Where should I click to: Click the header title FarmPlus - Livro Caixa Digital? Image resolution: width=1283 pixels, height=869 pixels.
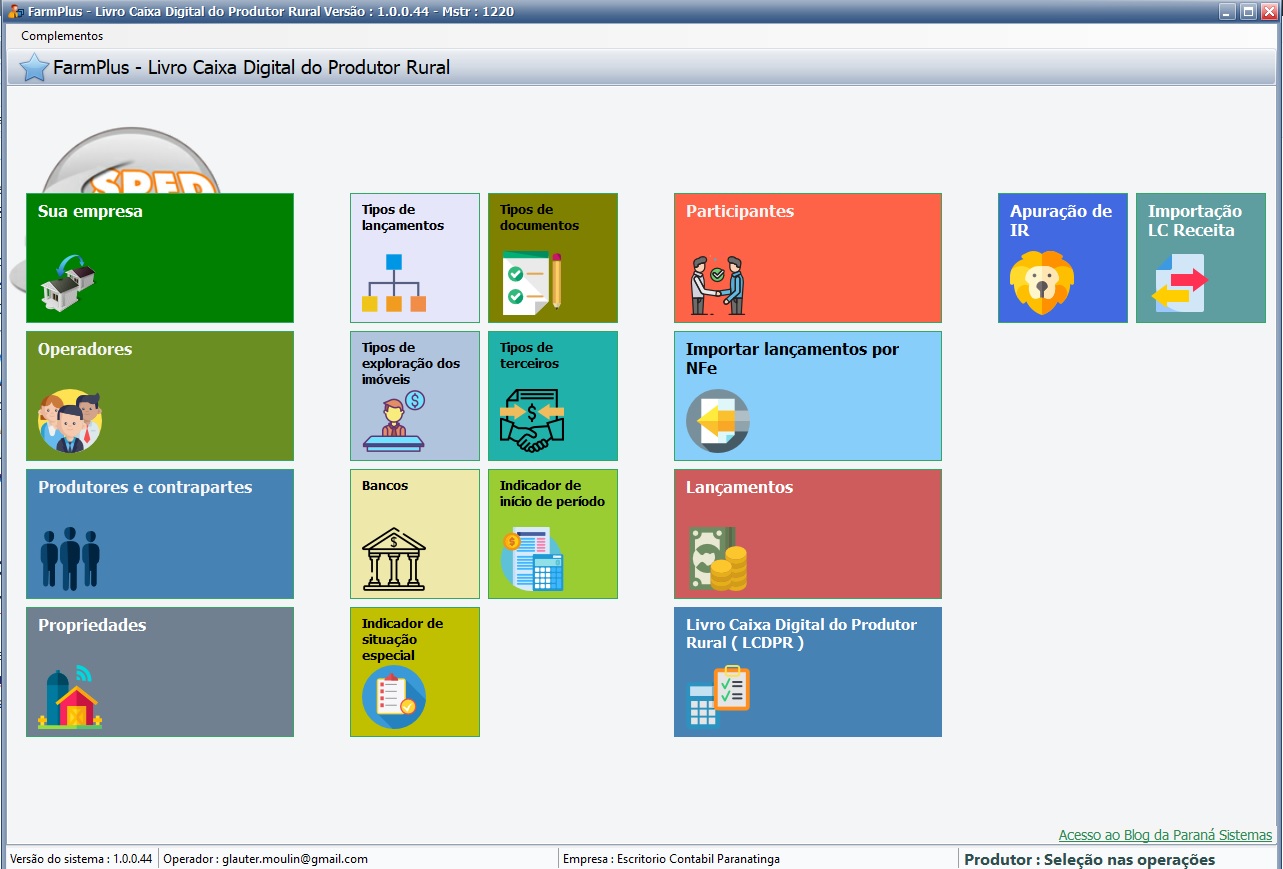252,68
